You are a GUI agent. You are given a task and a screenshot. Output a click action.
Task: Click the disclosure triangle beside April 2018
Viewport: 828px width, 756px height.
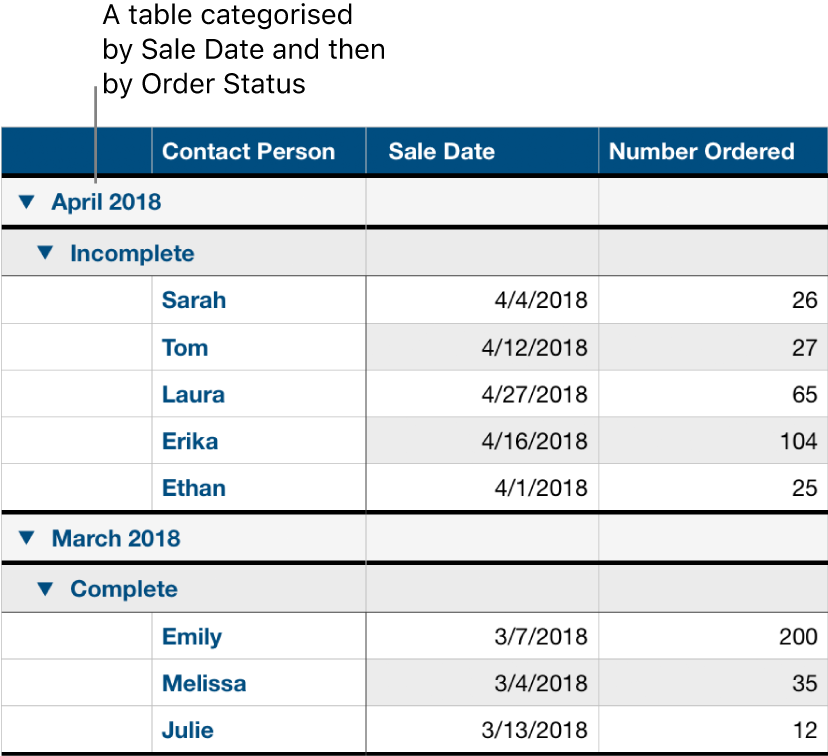(28, 201)
